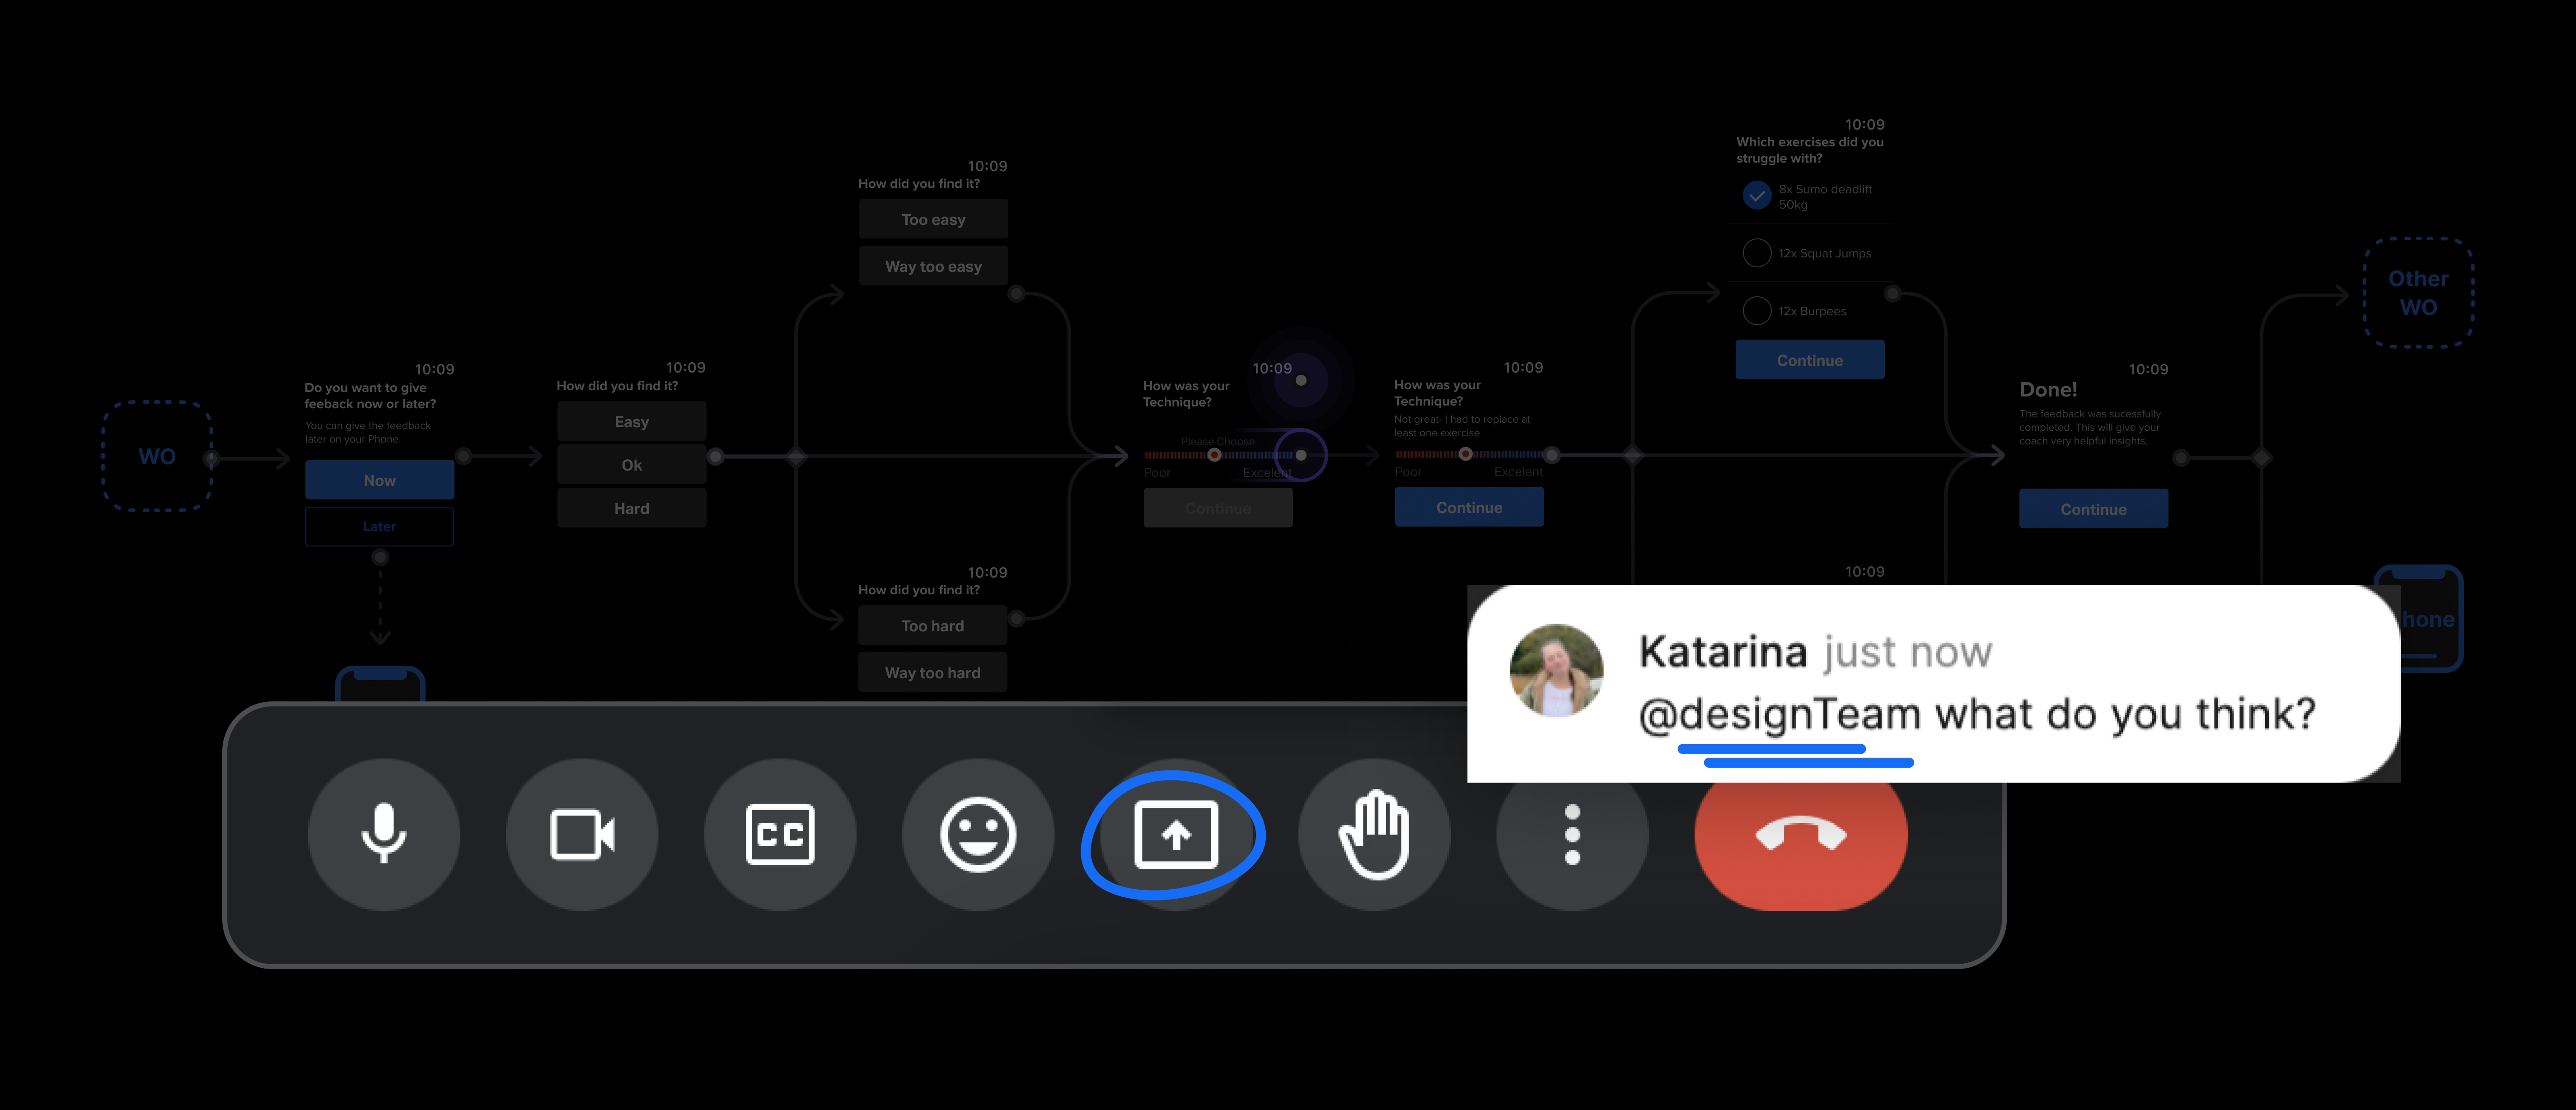Click the @designTeam mention in the message
Viewport: 2576px width, 1110px height.
(x=1780, y=714)
